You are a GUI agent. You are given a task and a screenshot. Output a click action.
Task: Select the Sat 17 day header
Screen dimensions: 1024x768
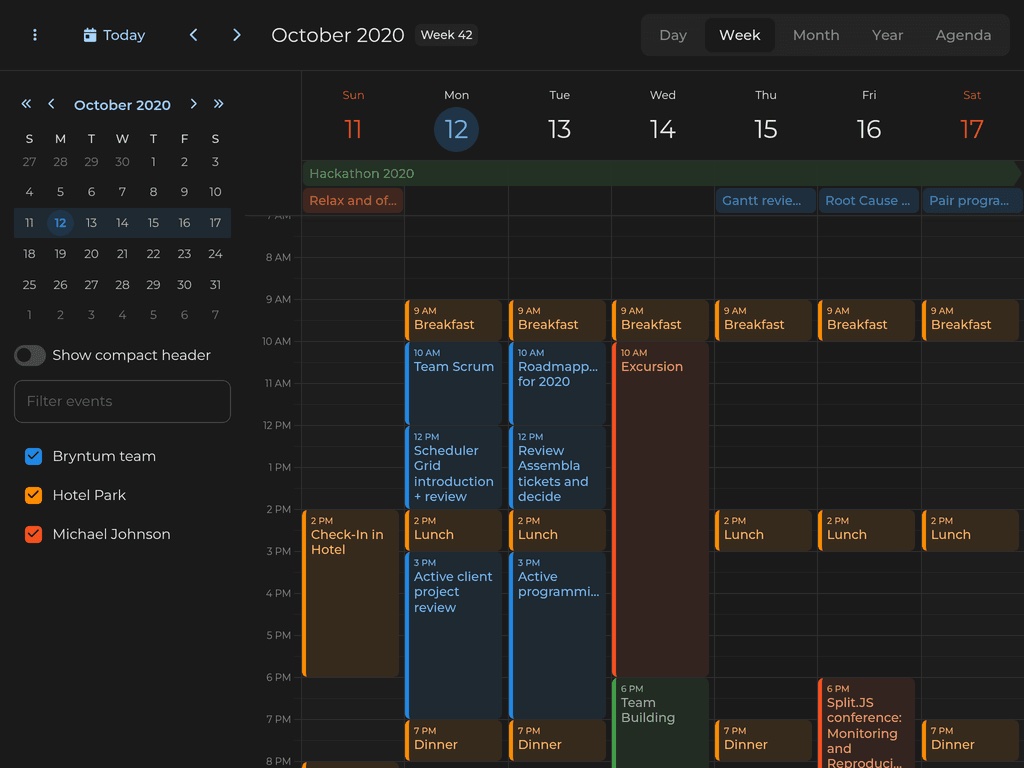click(x=972, y=116)
